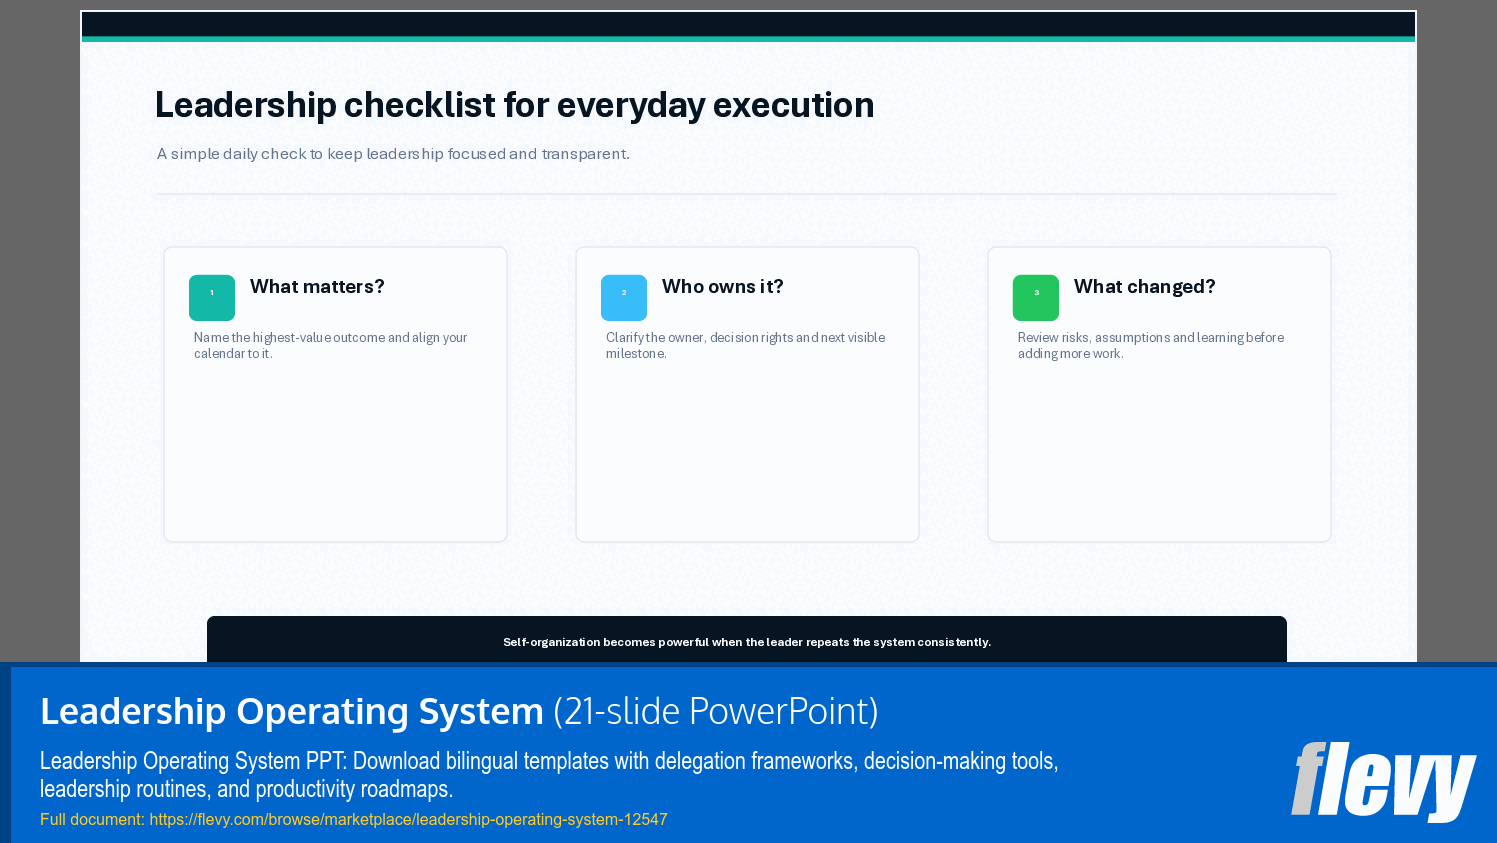Viewport: 1497px width, 843px height.
Task: Select the 'Name the highest-value outcome' description
Action: (x=331, y=345)
